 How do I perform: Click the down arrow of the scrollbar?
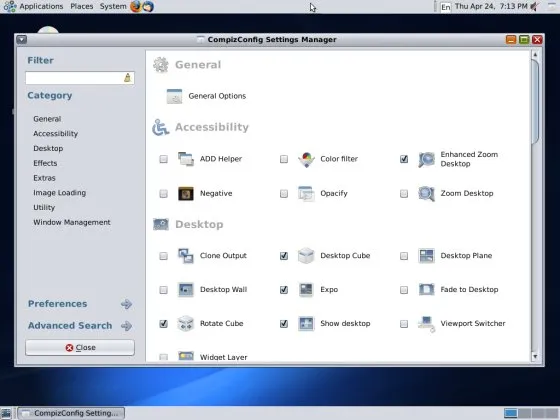(535, 356)
